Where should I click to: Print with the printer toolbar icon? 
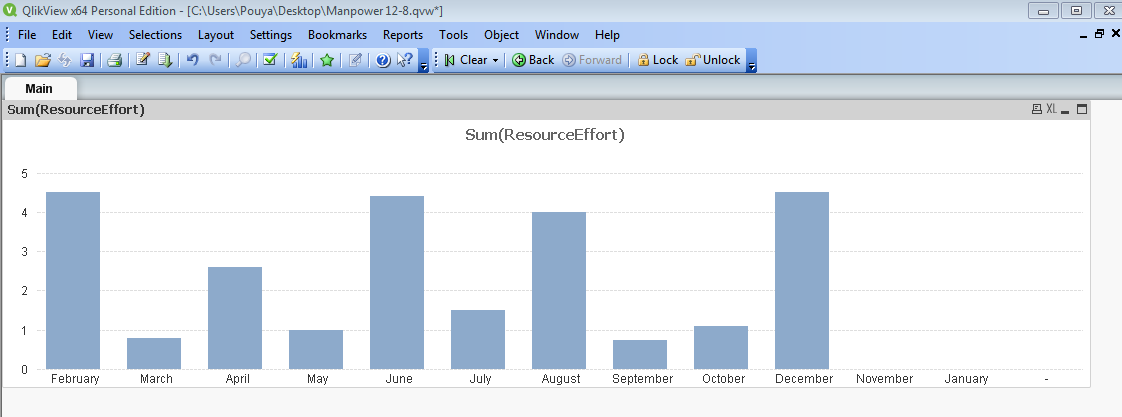(x=115, y=60)
